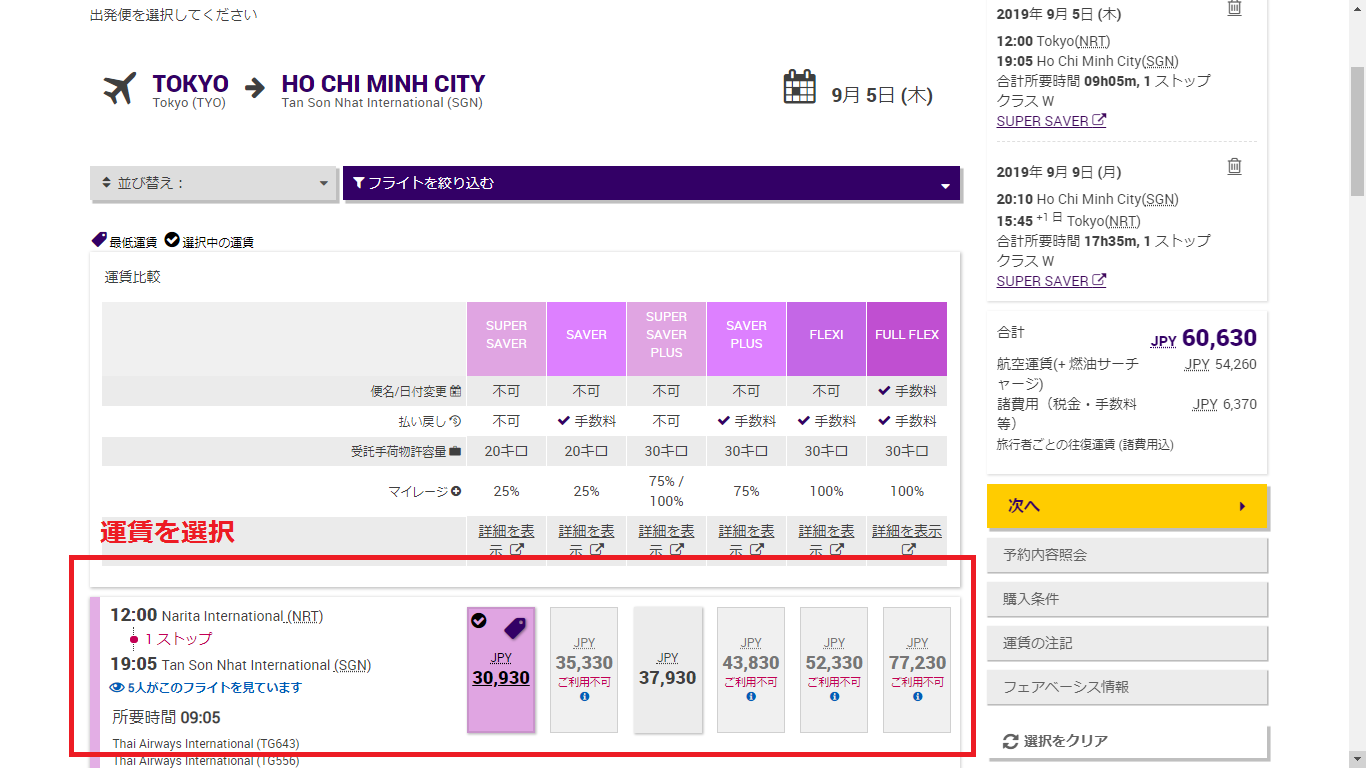Click info icon under JPY 43,830 fare

pyautogui.click(x=750, y=697)
